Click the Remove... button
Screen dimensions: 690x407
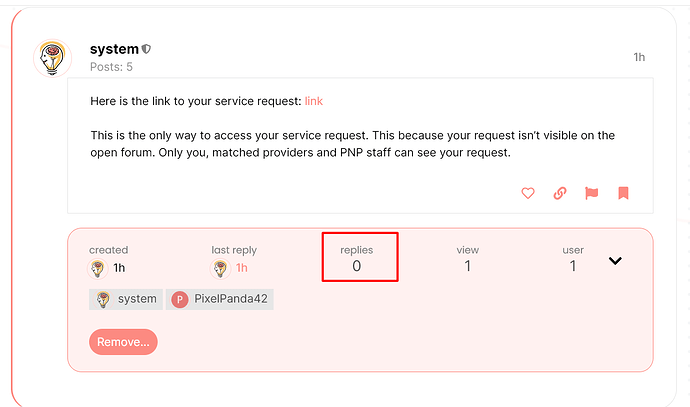[x=123, y=342]
